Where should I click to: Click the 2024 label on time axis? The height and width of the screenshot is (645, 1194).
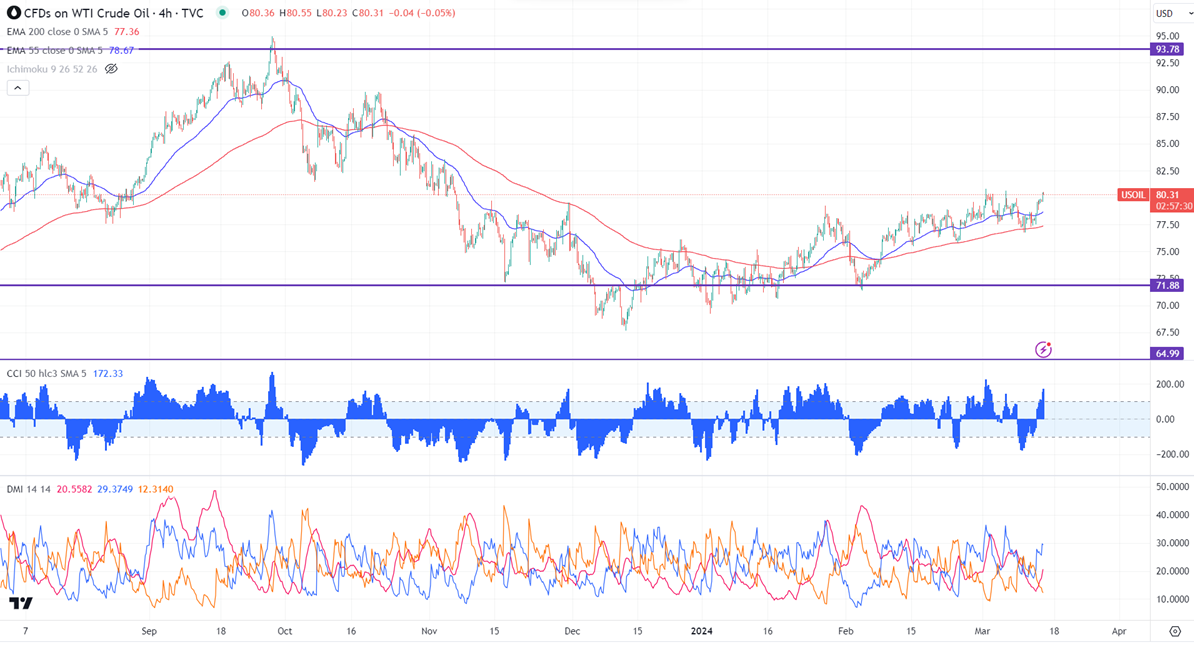click(701, 631)
